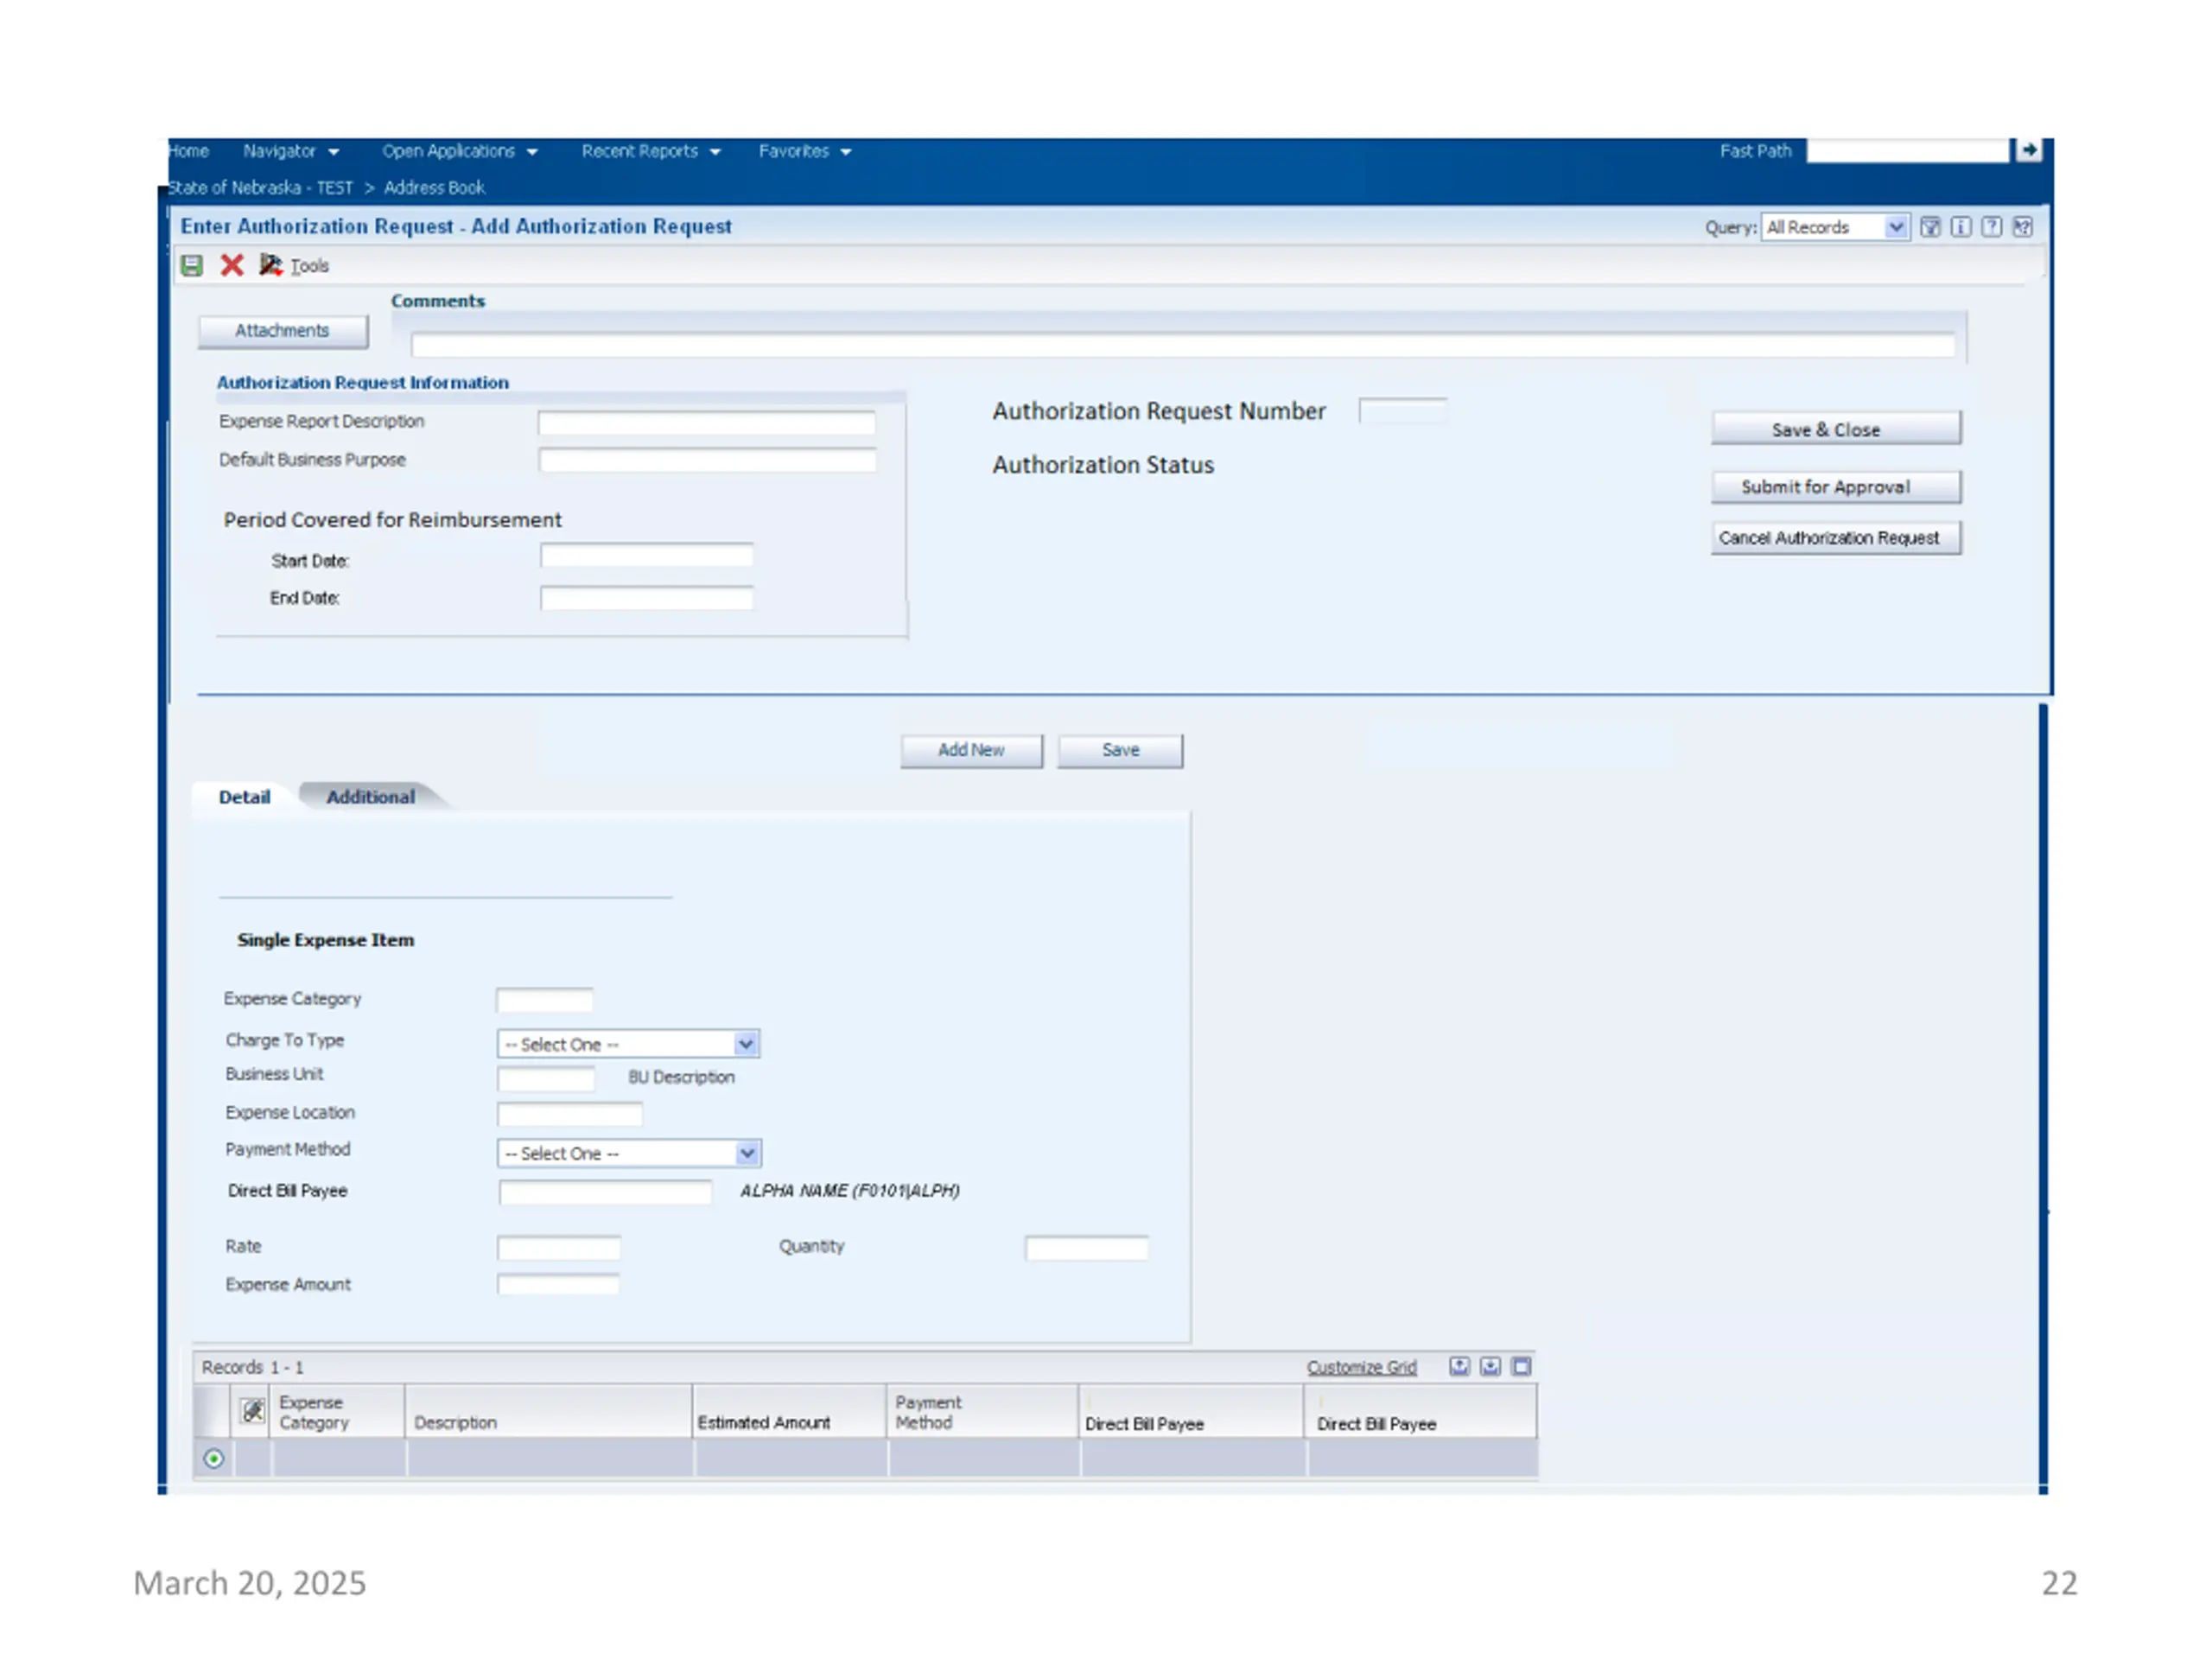Click the green Save icon in toolbar
The height and width of the screenshot is (1659, 2212).
coord(192,265)
